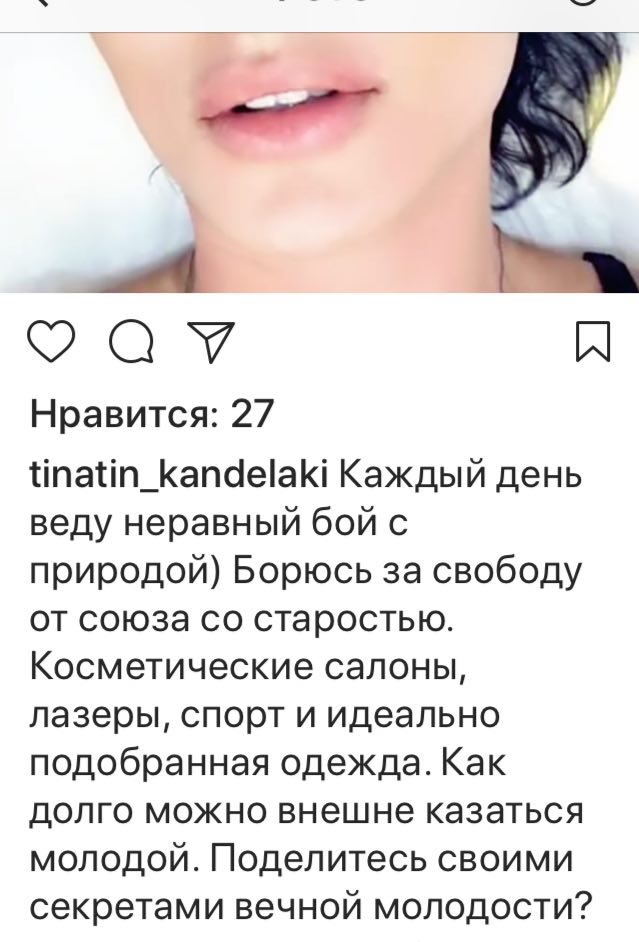Open comments via the speech bubble icon
The height and width of the screenshot is (942, 639).
click(x=131, y=342)
